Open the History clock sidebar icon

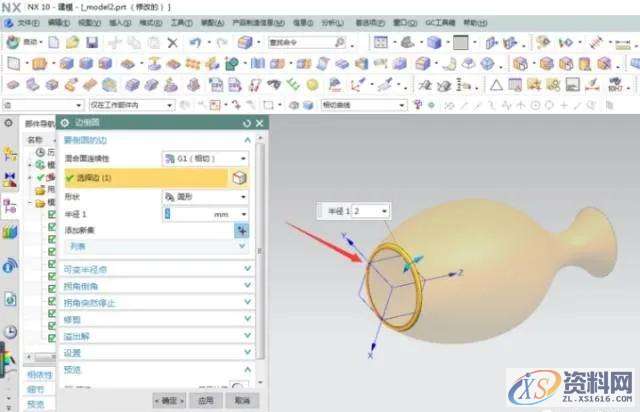[x=11, y=333]
